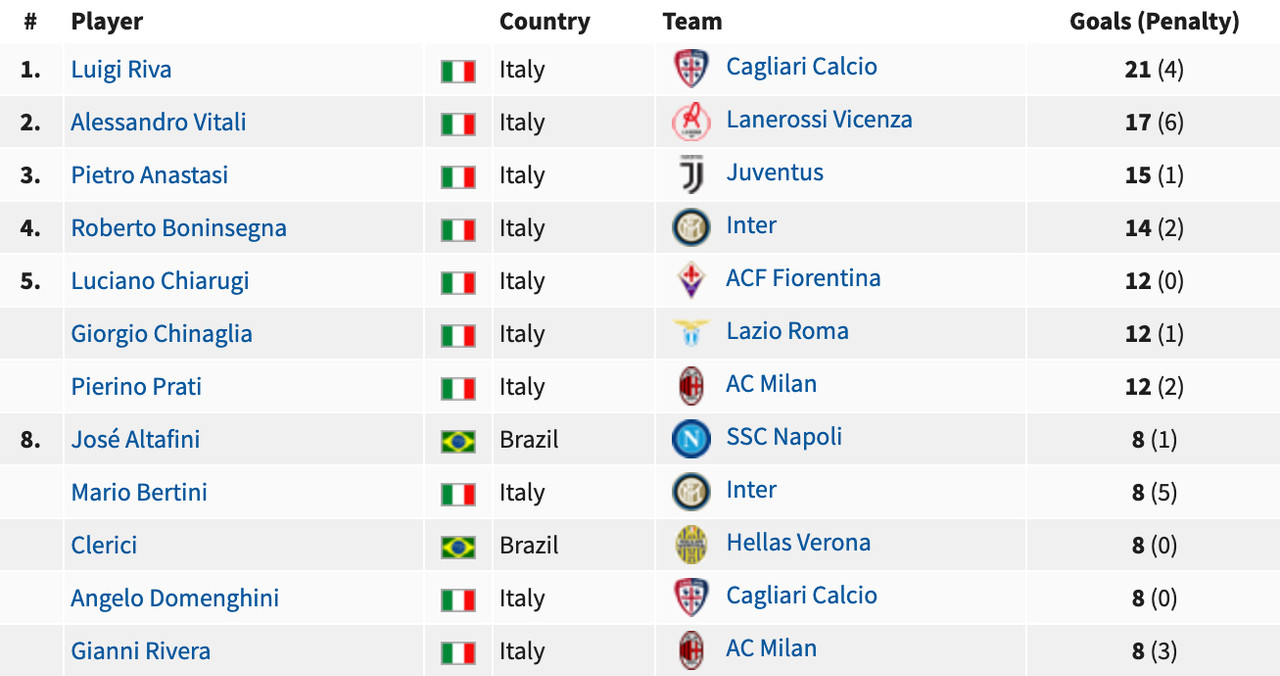Go to the SSC Napoli team page
The width and height of the screenshot is (1280, 676).
pyautogui.click(x=784, y=436)
